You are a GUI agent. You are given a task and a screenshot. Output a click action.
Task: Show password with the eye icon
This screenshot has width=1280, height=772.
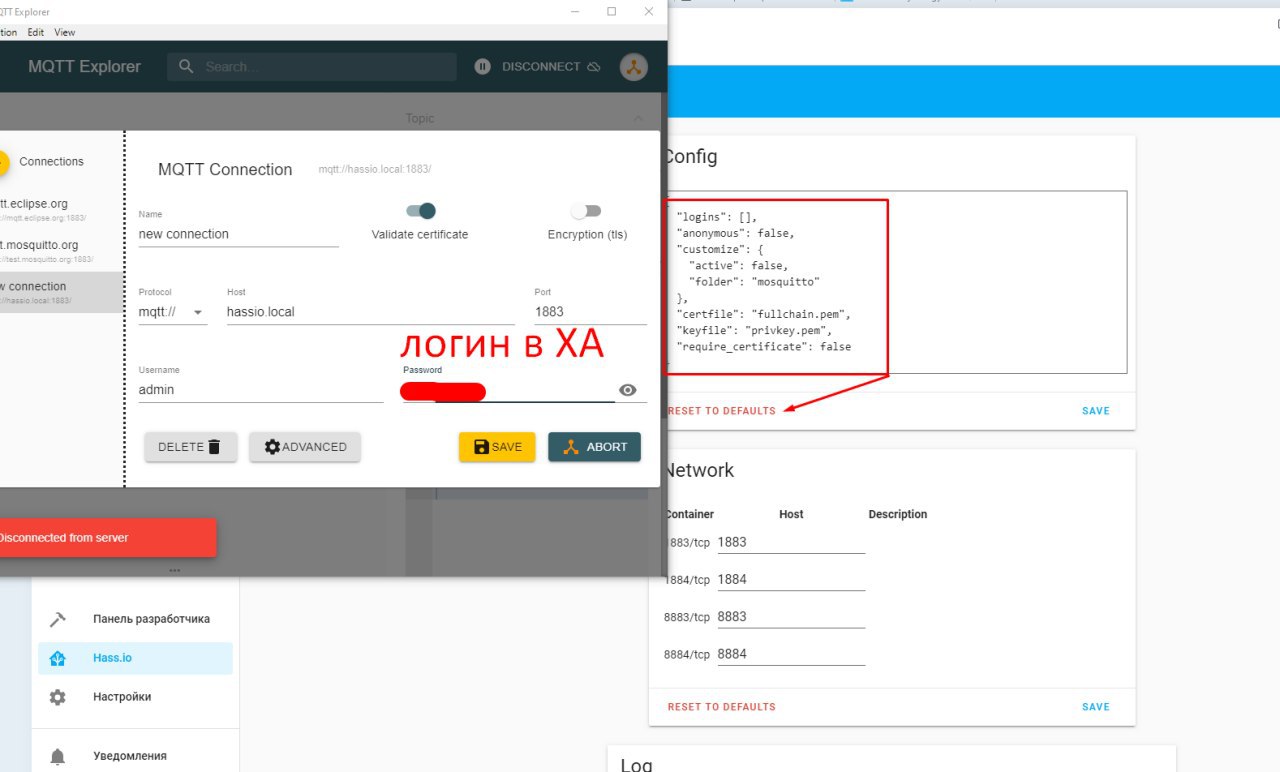point(628,390)
